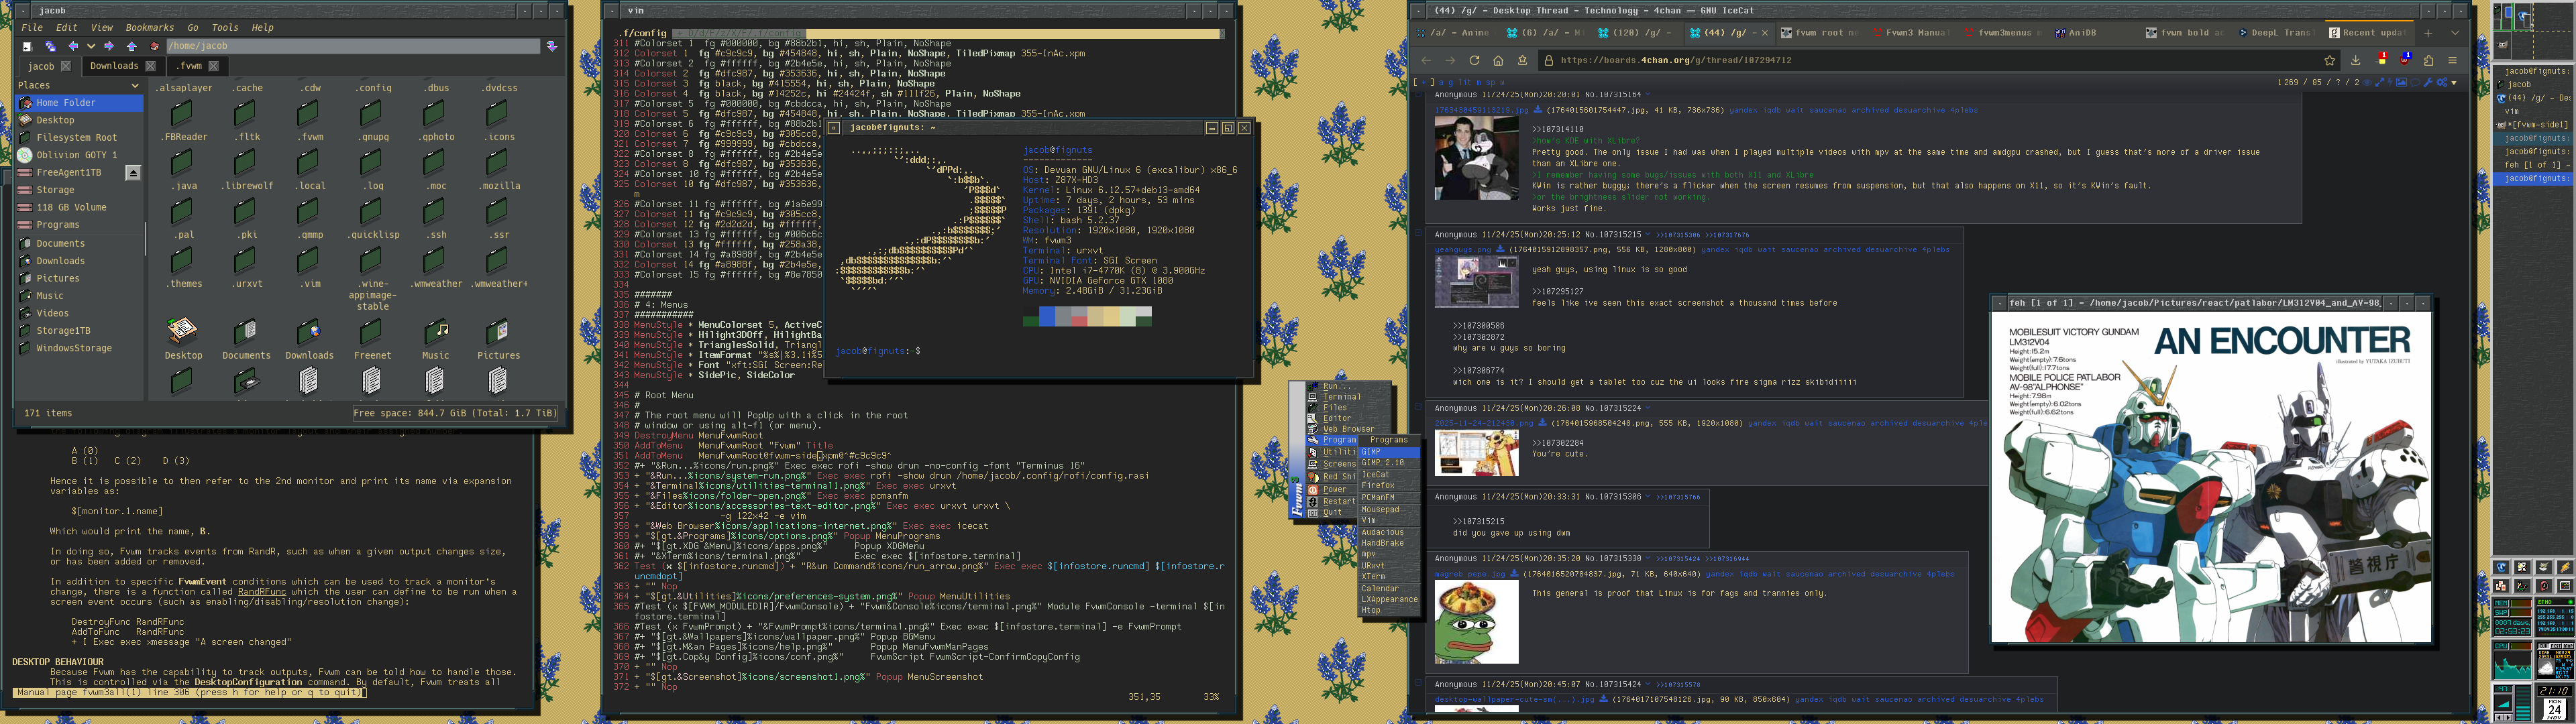
Task: Open IceCat downloads arrow icon
Action: tap(2355, 60)
